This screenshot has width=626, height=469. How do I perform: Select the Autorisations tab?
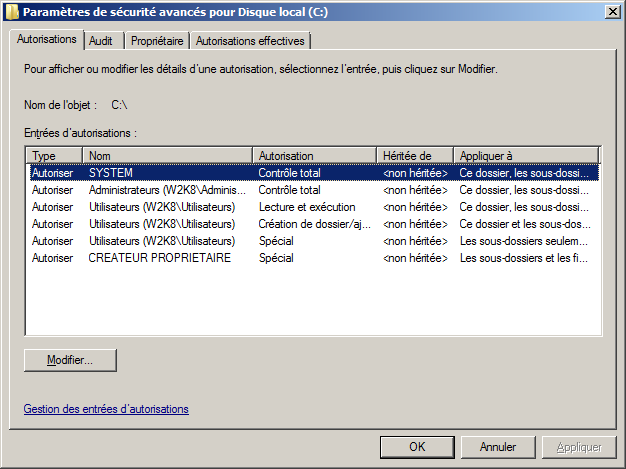(46, 40)
